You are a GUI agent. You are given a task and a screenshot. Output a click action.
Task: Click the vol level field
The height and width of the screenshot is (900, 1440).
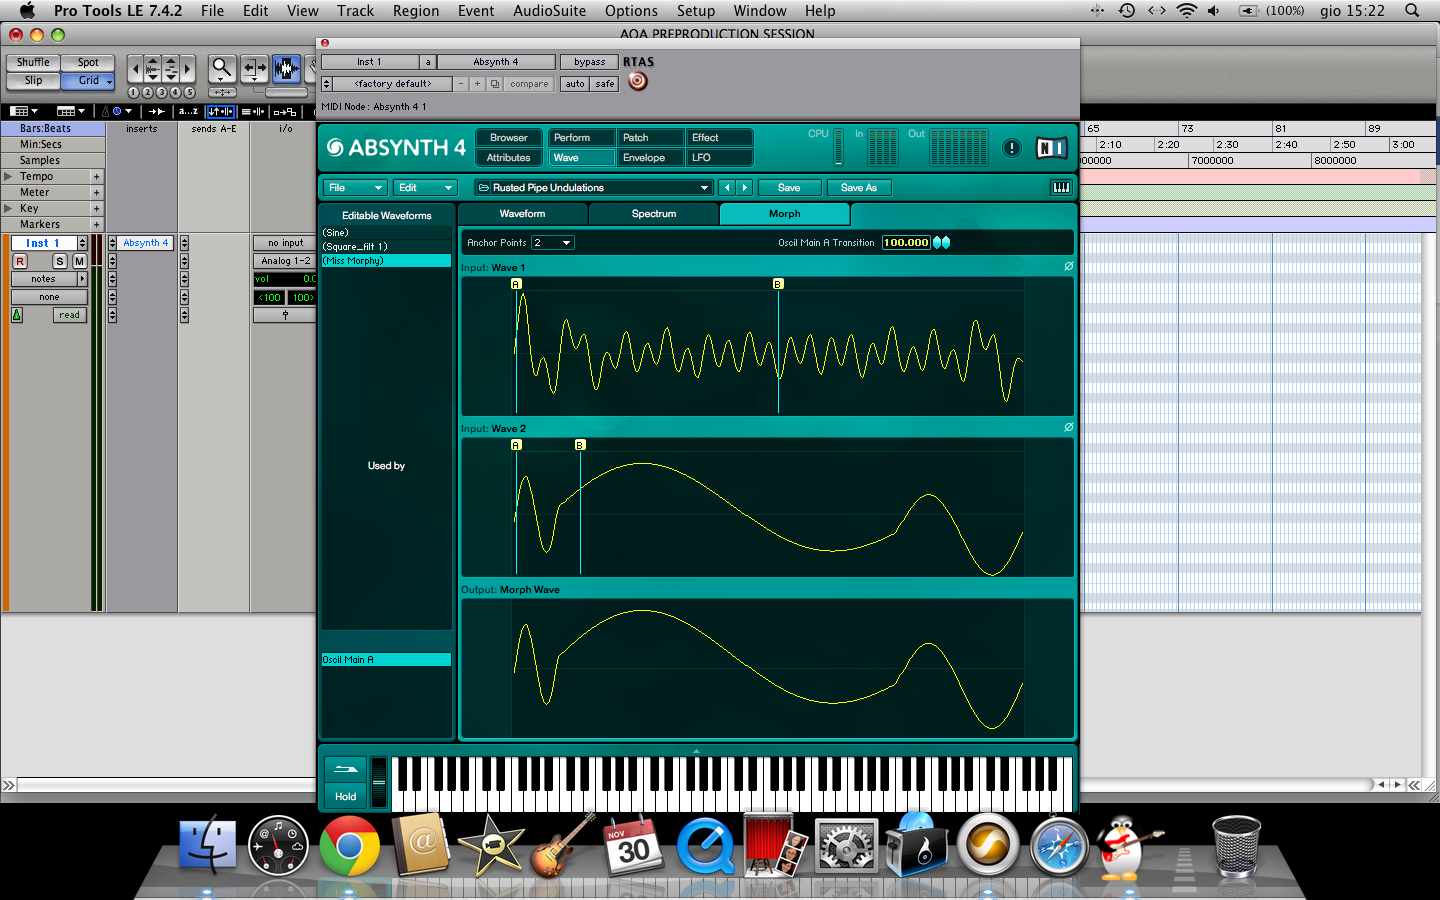(285, 279)
